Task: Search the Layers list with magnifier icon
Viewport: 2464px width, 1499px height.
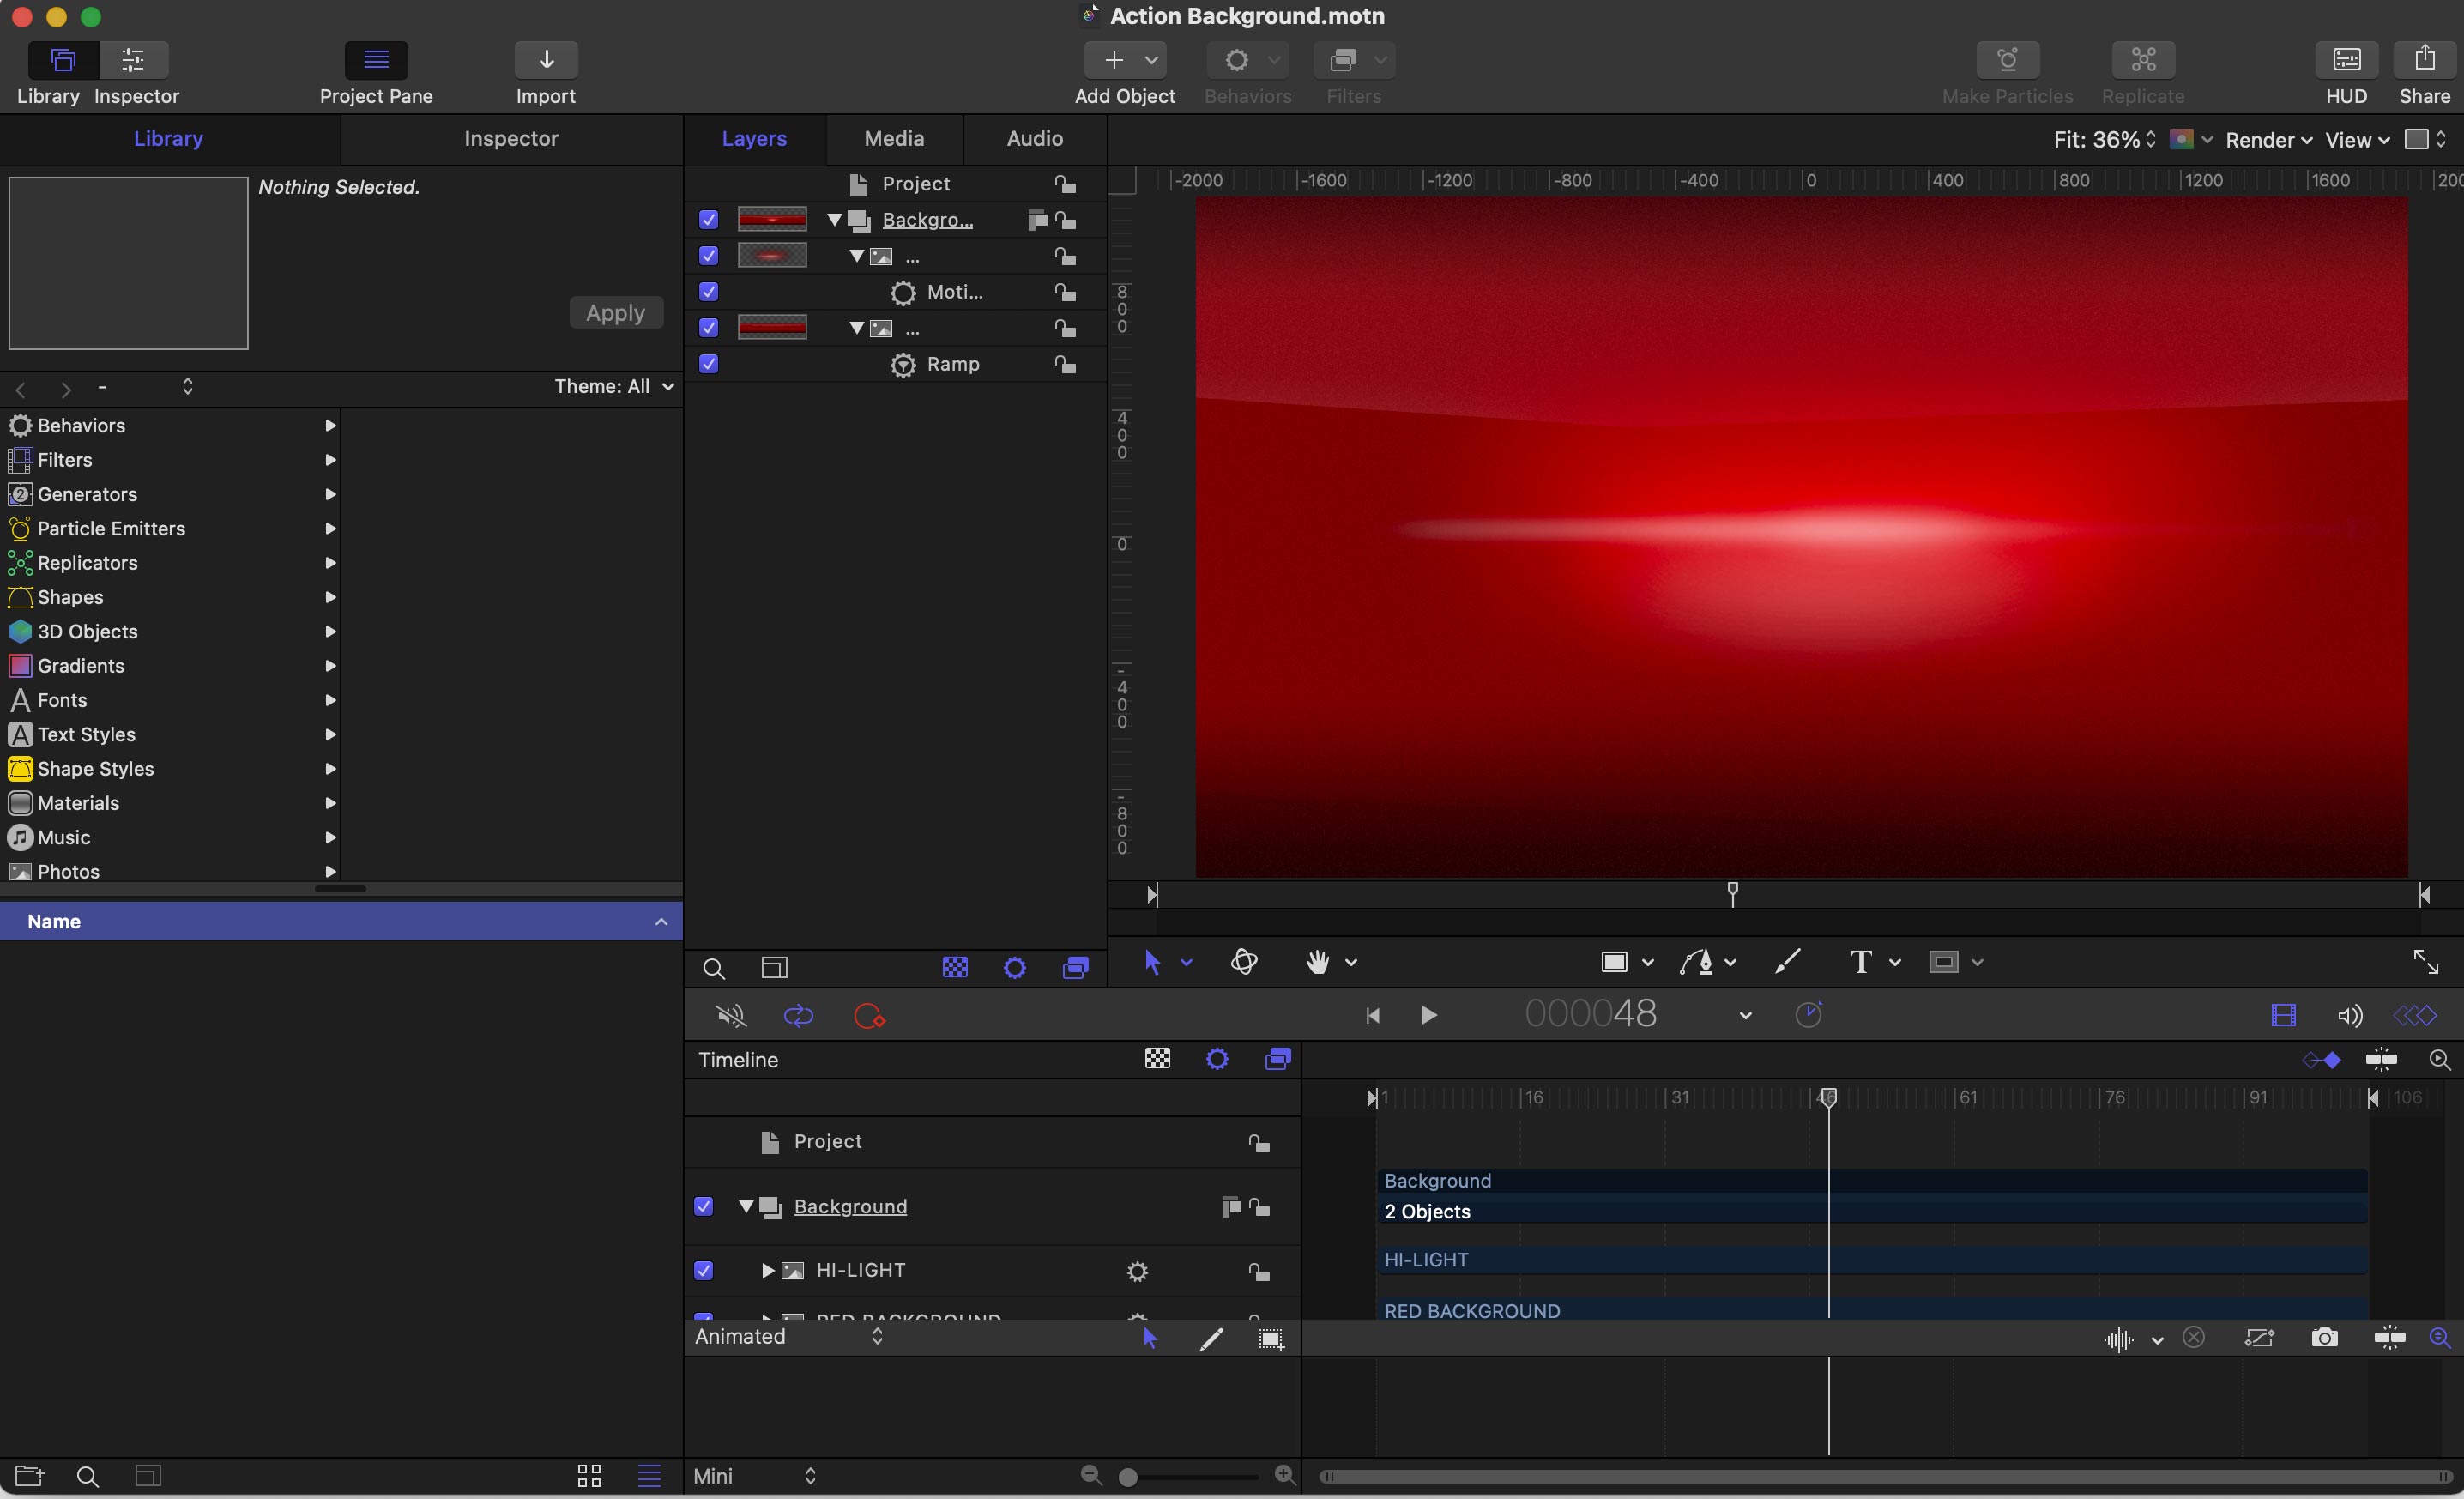Action: click(x=713, y=968)
